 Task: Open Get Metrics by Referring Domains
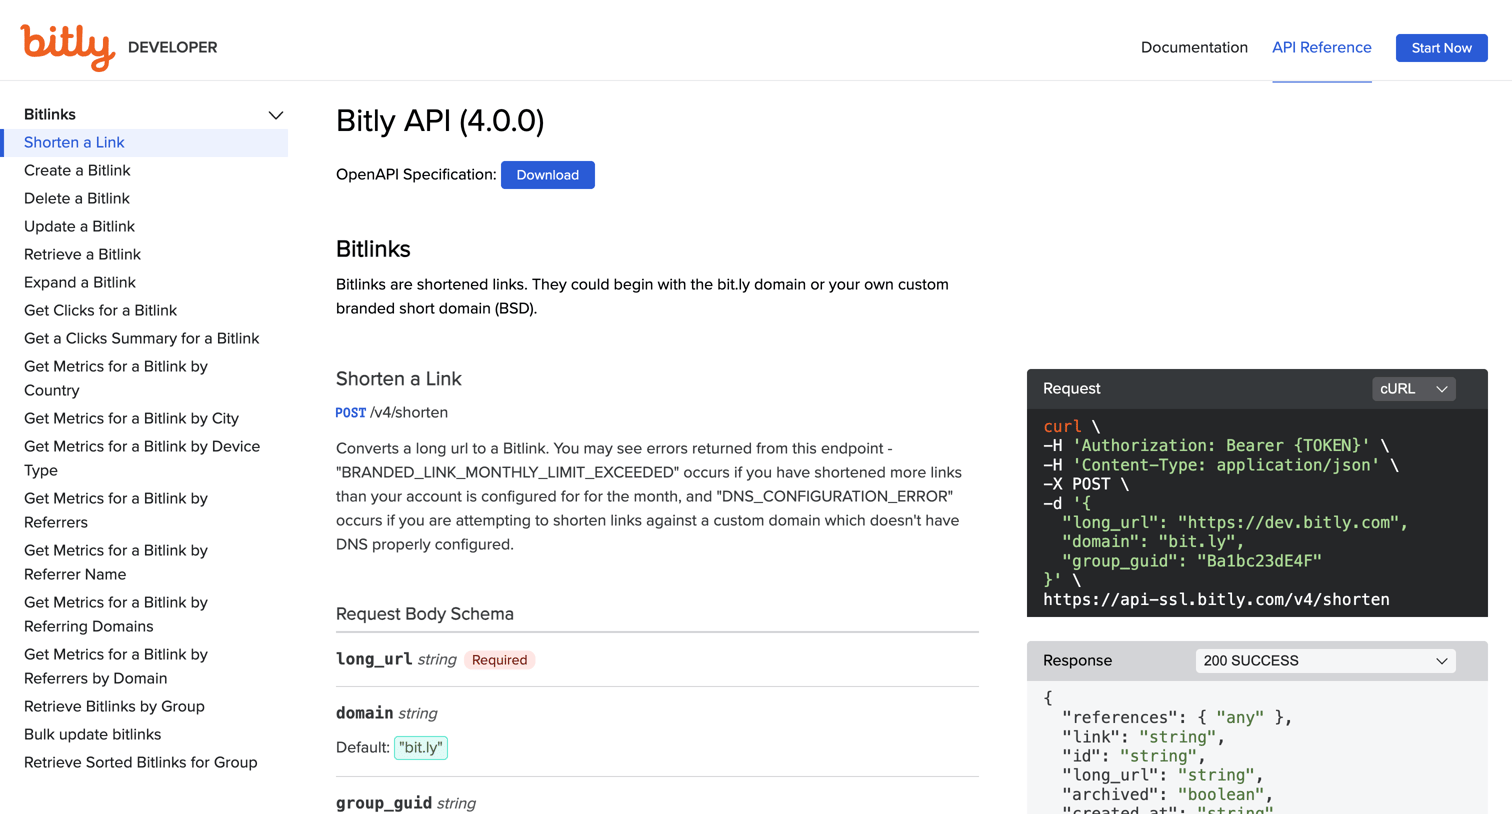(x=116, y=615)
